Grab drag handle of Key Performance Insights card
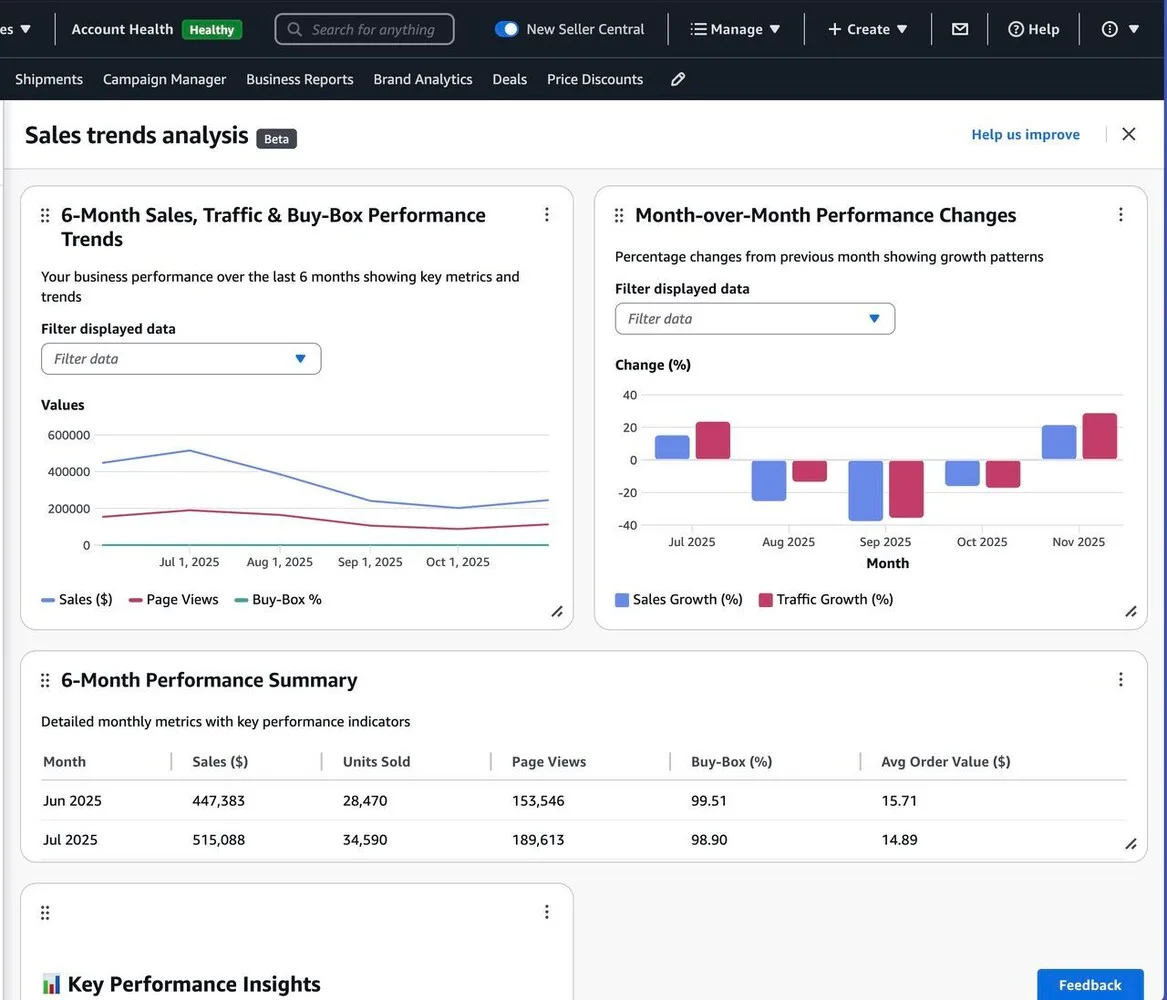 pyautogui.click(x=45, y=912)
